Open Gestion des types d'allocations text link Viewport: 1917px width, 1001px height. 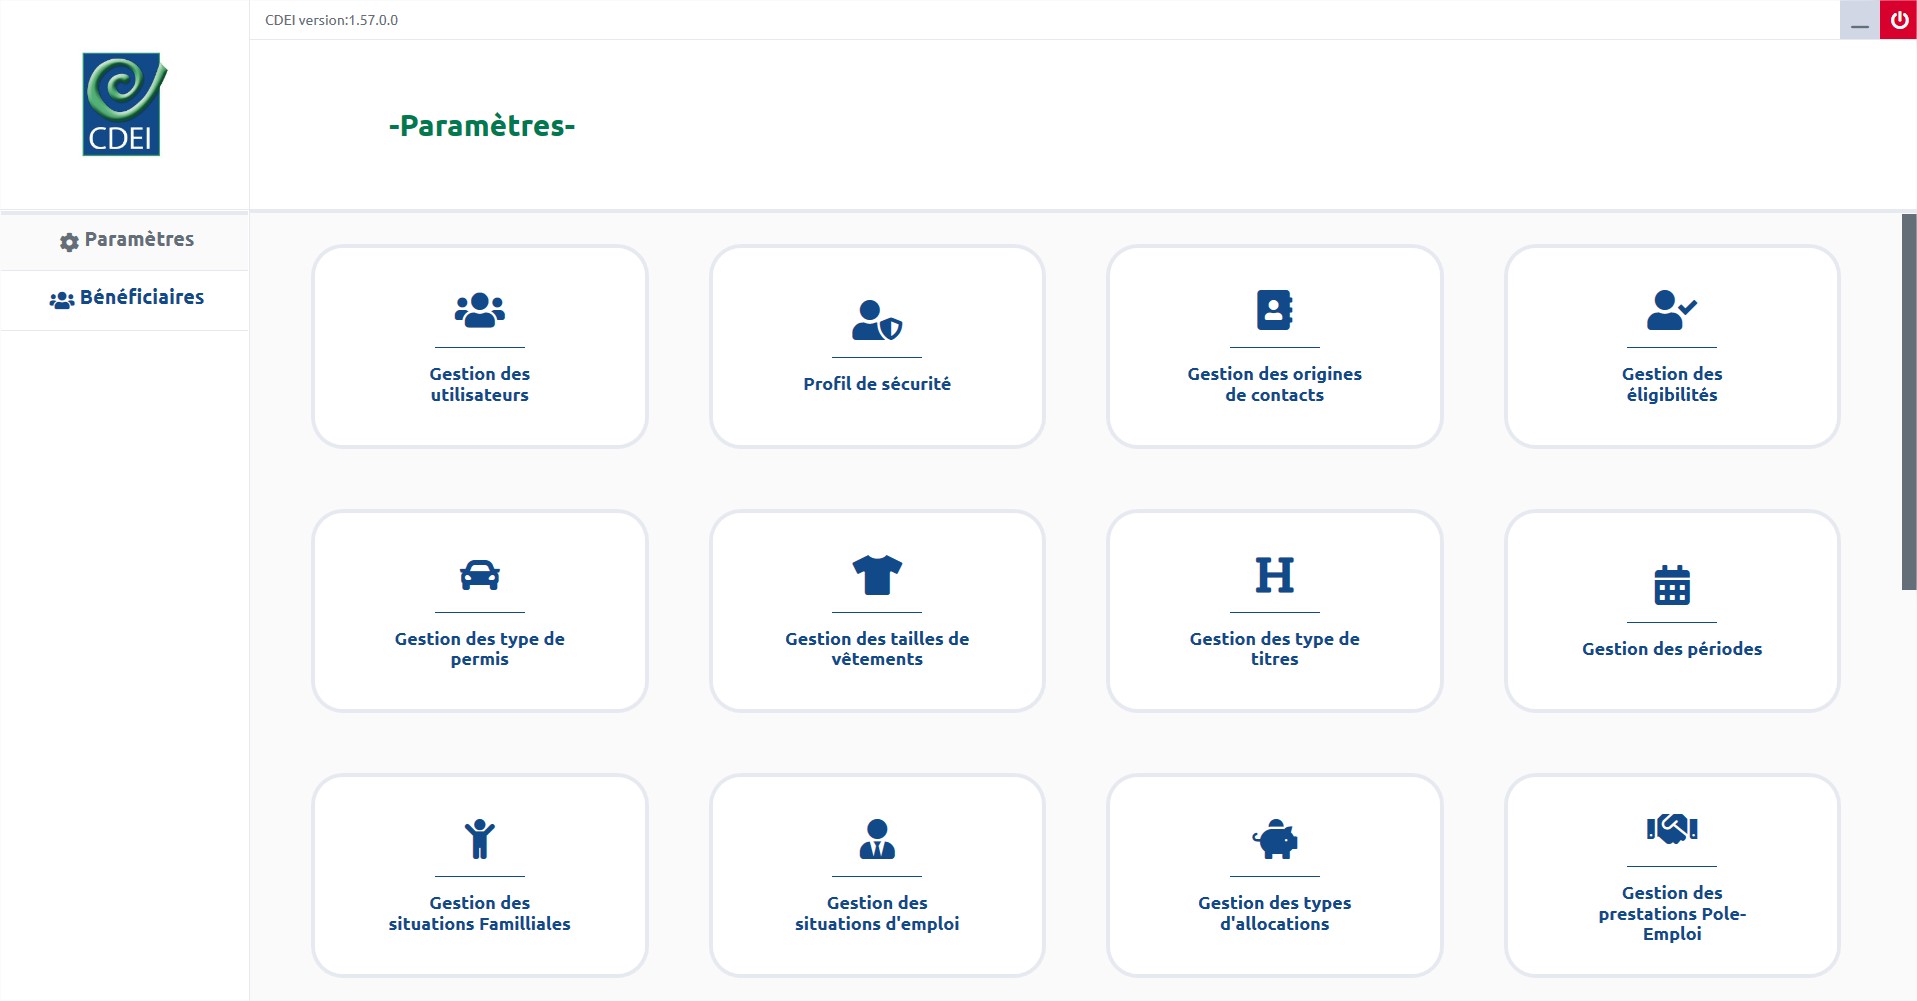coord(1274,913)
